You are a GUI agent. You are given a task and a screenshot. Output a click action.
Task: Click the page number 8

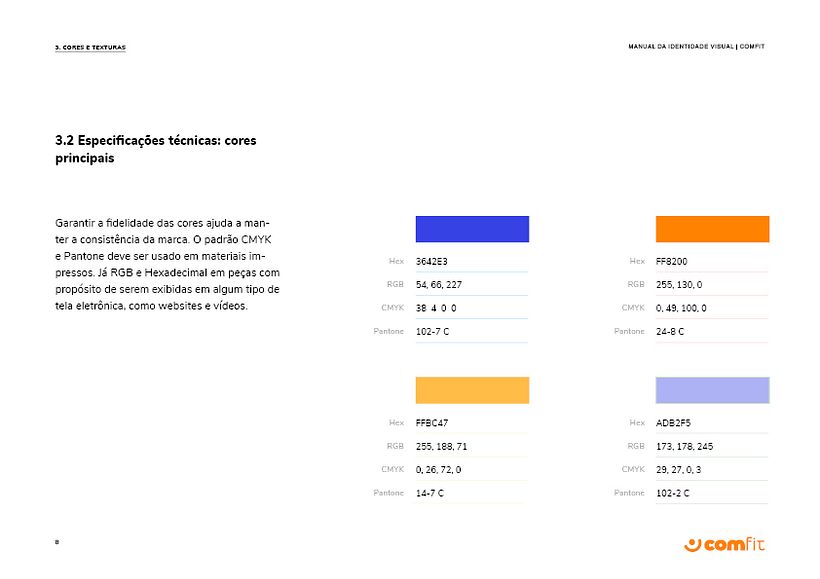[x=57, y=542]
